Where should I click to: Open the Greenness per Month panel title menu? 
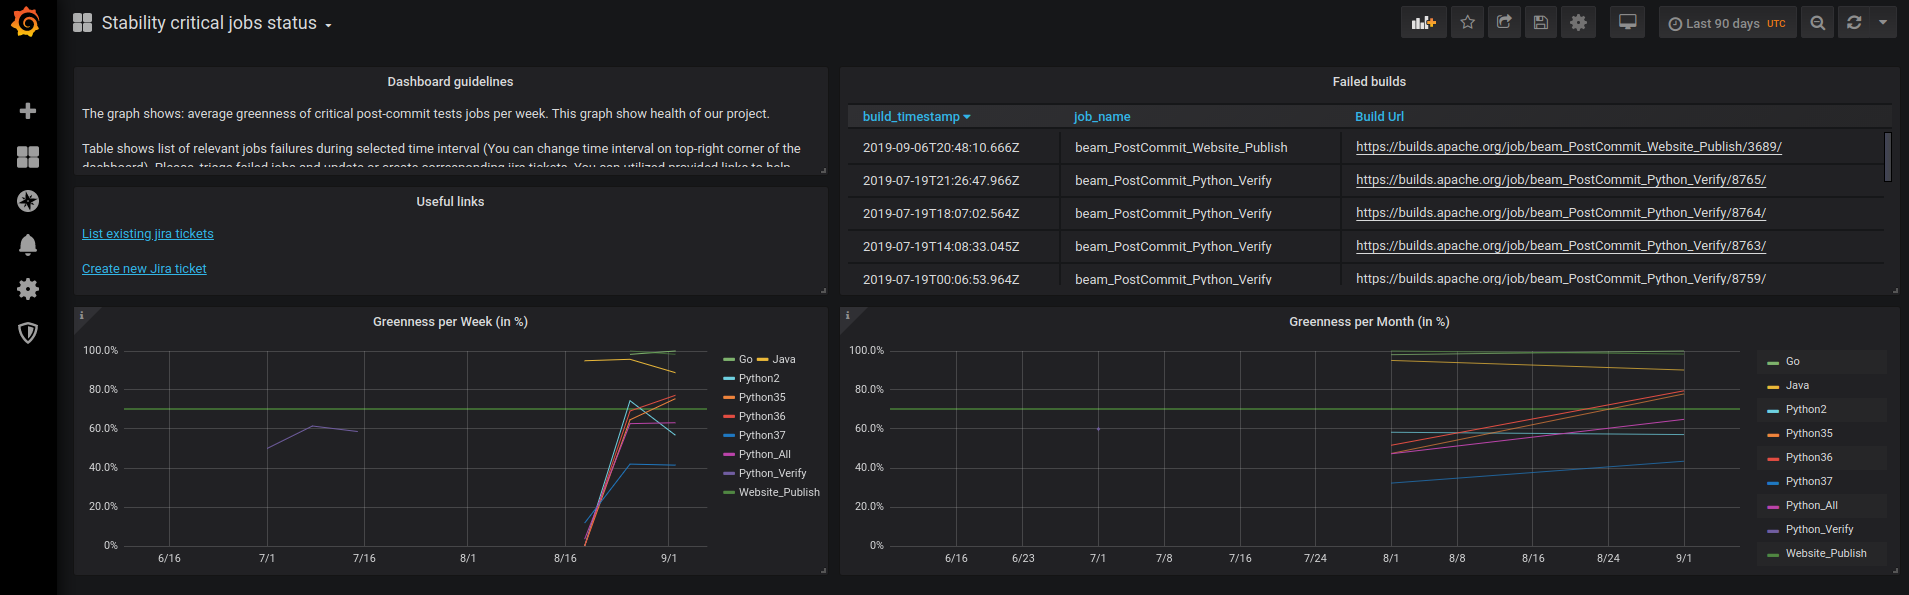[1369, 322]
